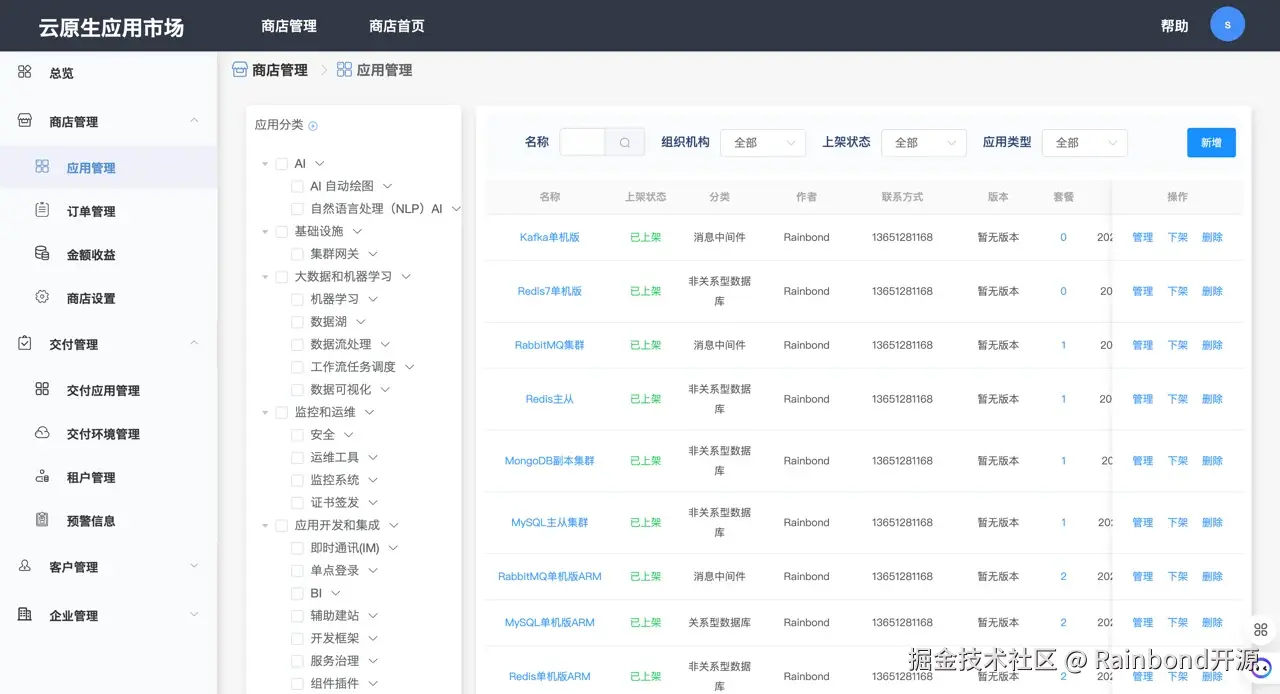The width and height of the screenshot is (1280, 694).
Task: Collapse the 基础设施 tree node triangle
Action: (x=265, y=232)
